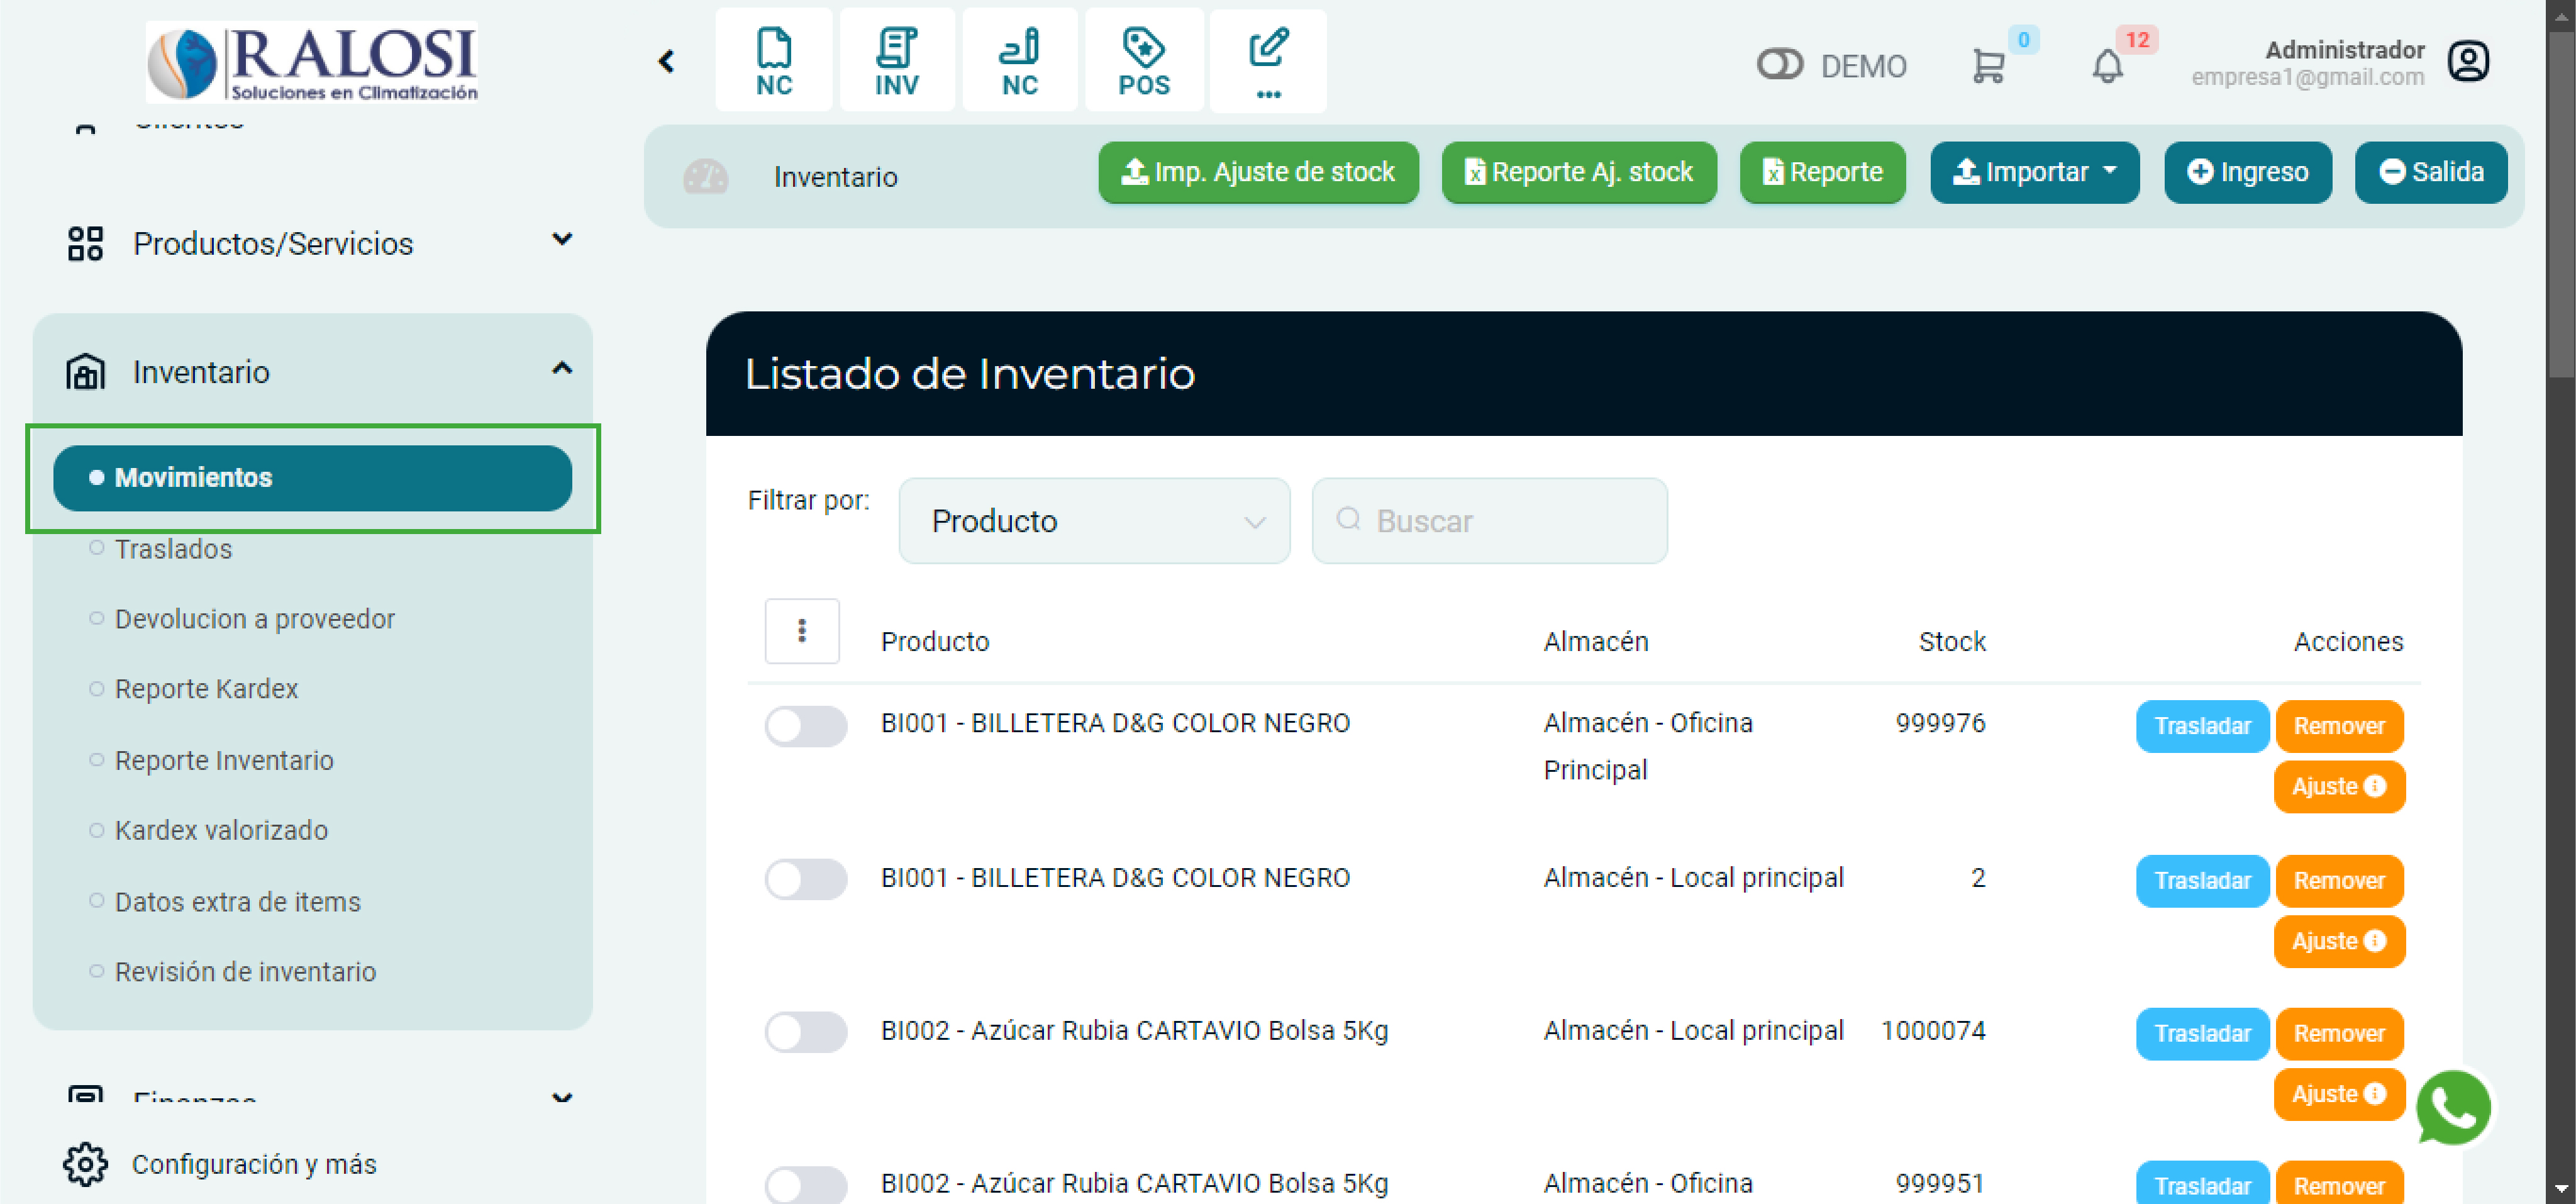Viewport: 2576px width, 1204px height.
Task: Toggle switch for BI001 Oficina Principal row
Action: point(806,726)
